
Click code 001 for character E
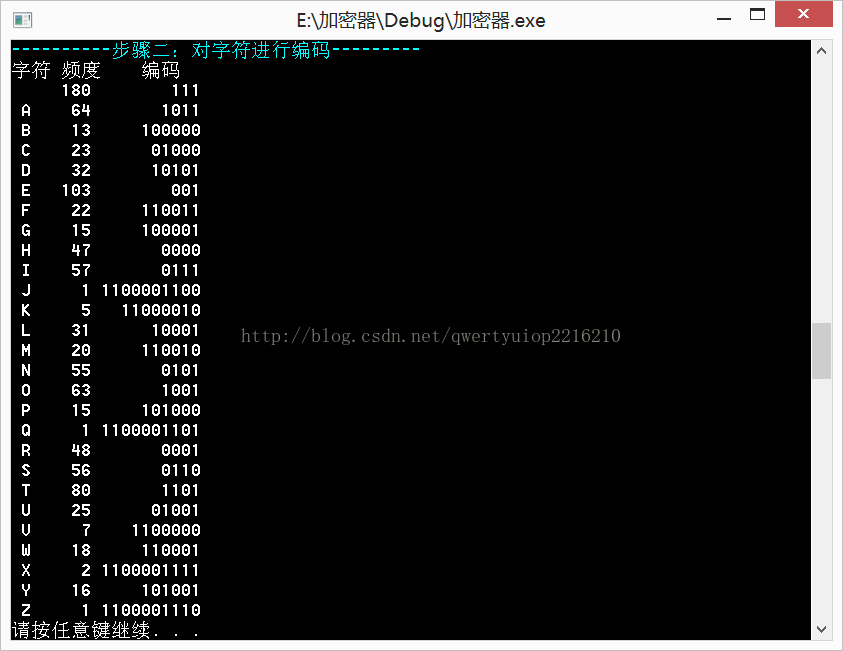[x=185, y=190]
